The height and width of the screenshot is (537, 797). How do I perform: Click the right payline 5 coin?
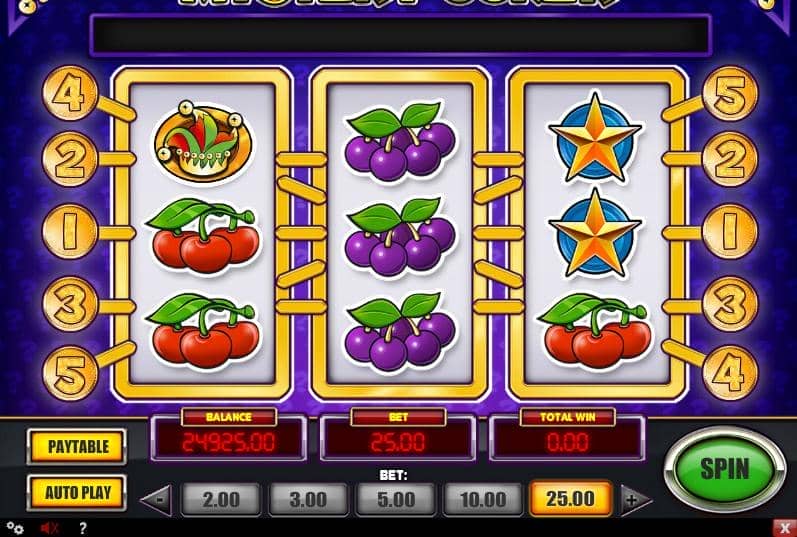click(x=729, y=95)
